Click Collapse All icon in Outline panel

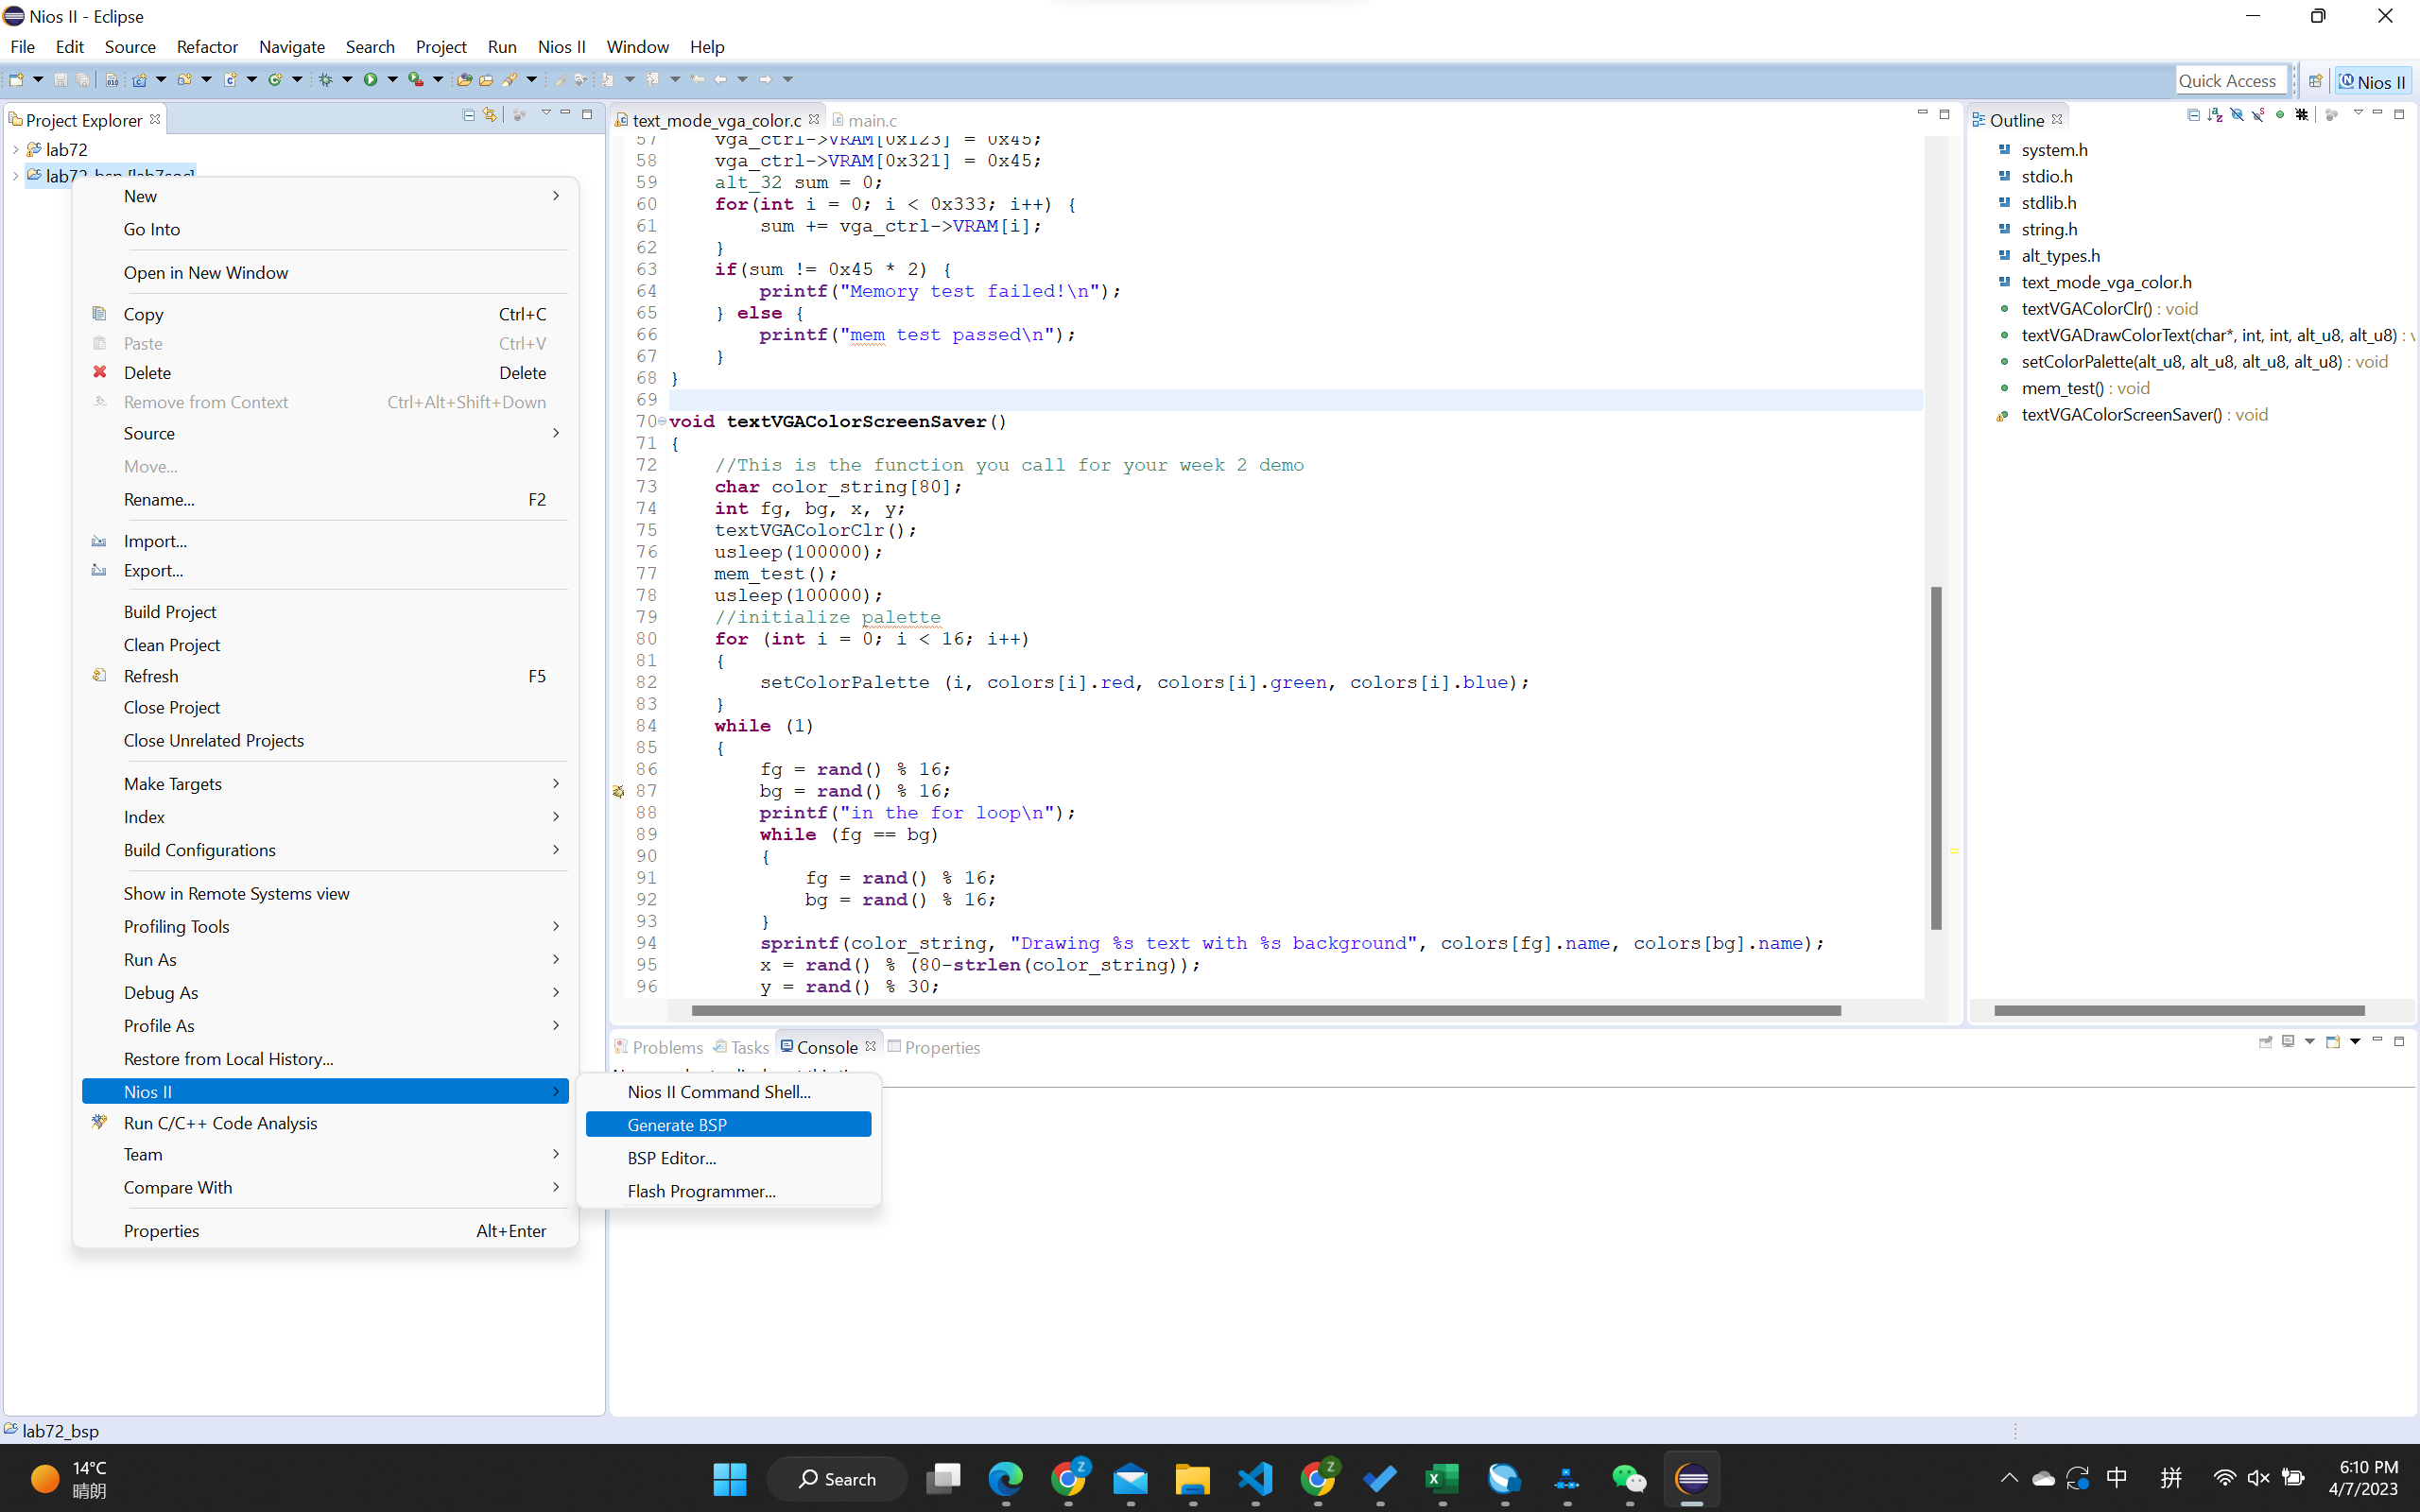pos(2194,115)
